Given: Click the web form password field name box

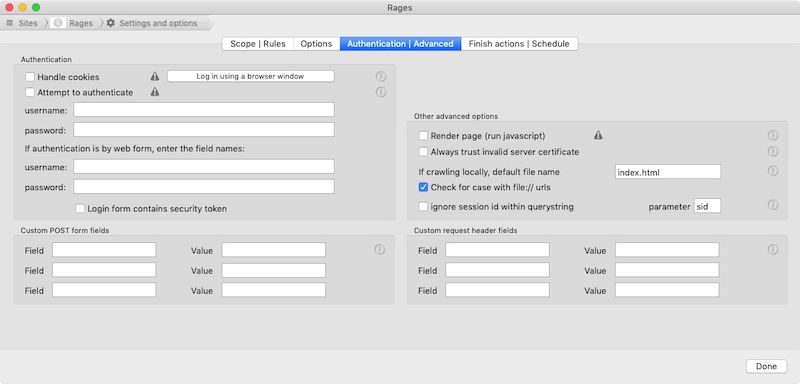Looking at the screenshot, I should click(204, 186).
